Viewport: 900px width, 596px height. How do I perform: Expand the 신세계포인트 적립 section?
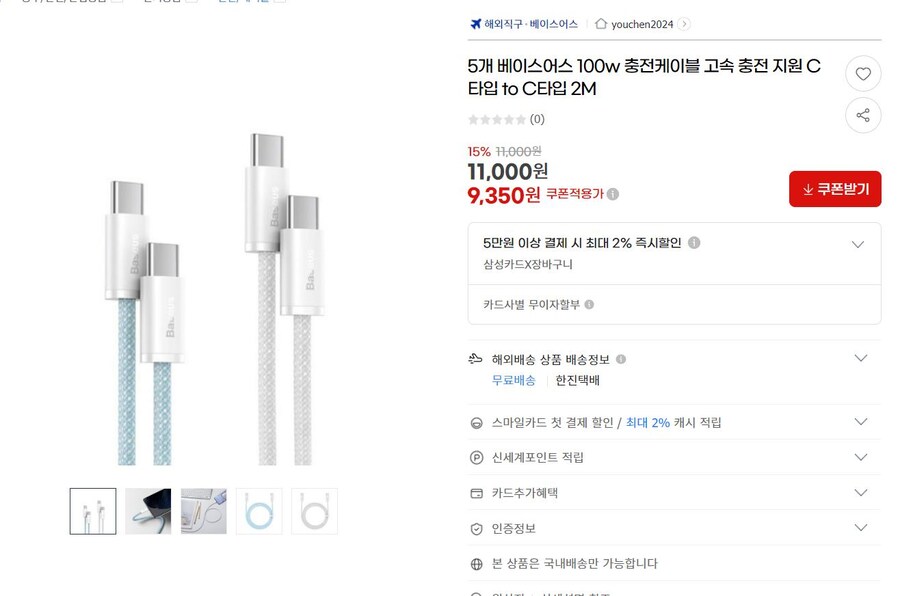861,457
